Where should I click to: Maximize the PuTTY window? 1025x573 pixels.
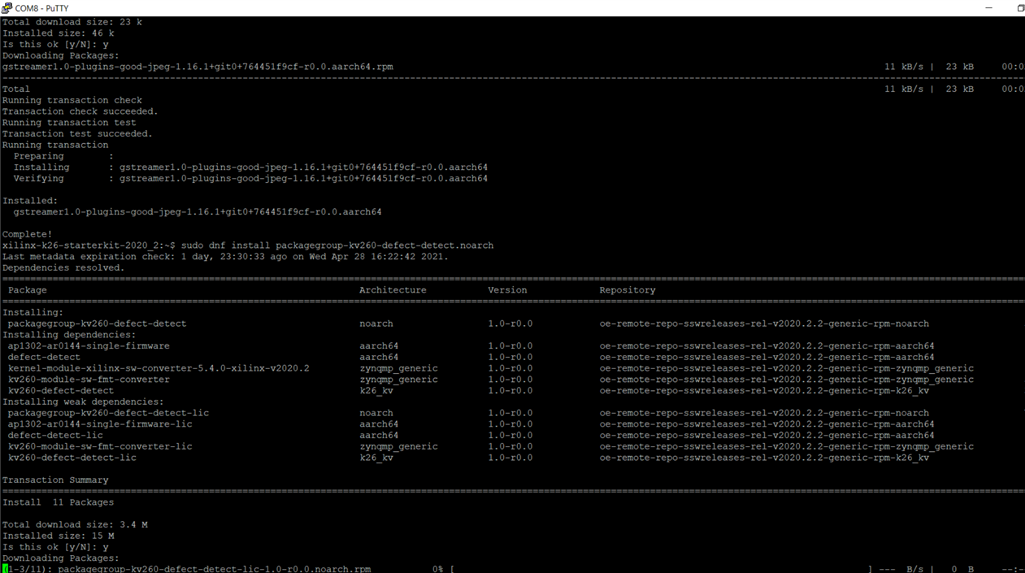point(1020,8)
